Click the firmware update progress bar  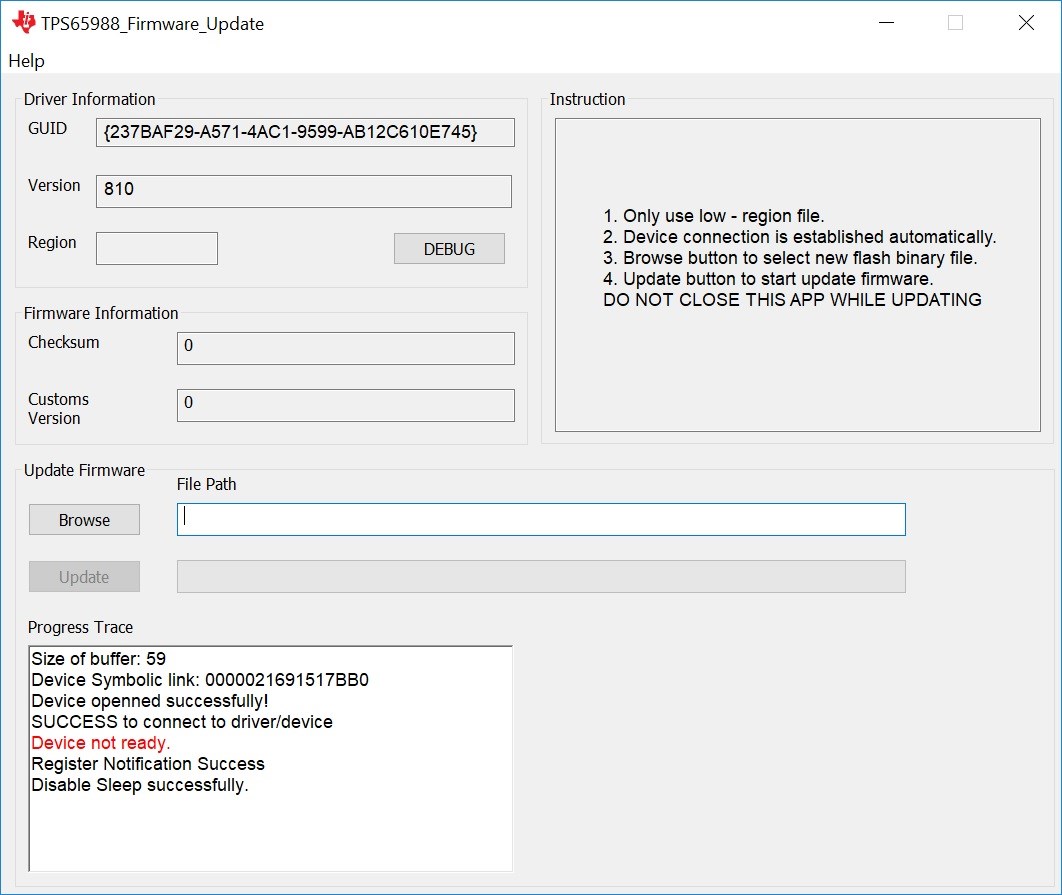coord(541,576)
